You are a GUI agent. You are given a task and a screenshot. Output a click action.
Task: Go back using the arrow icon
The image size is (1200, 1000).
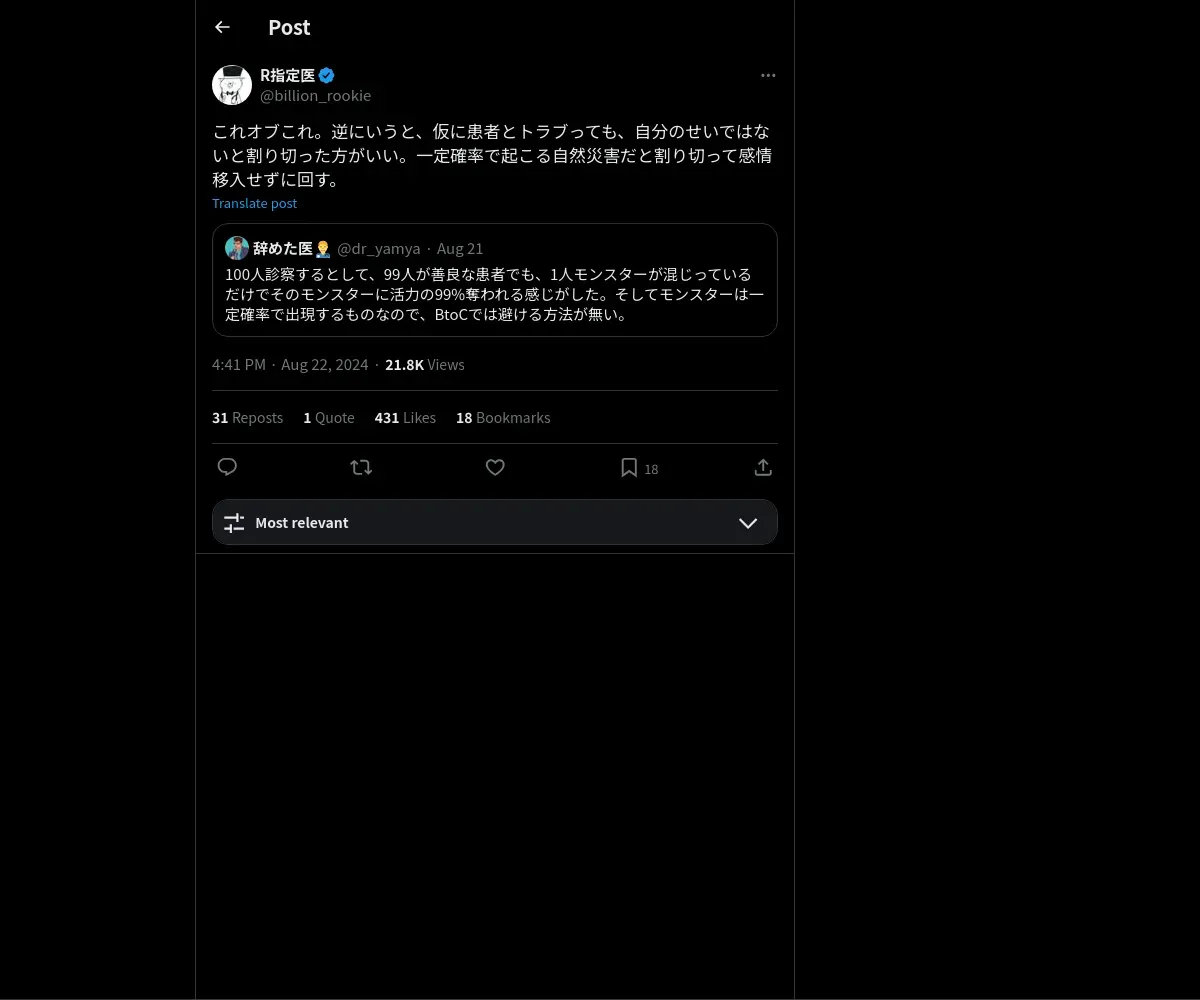point(222,27)
